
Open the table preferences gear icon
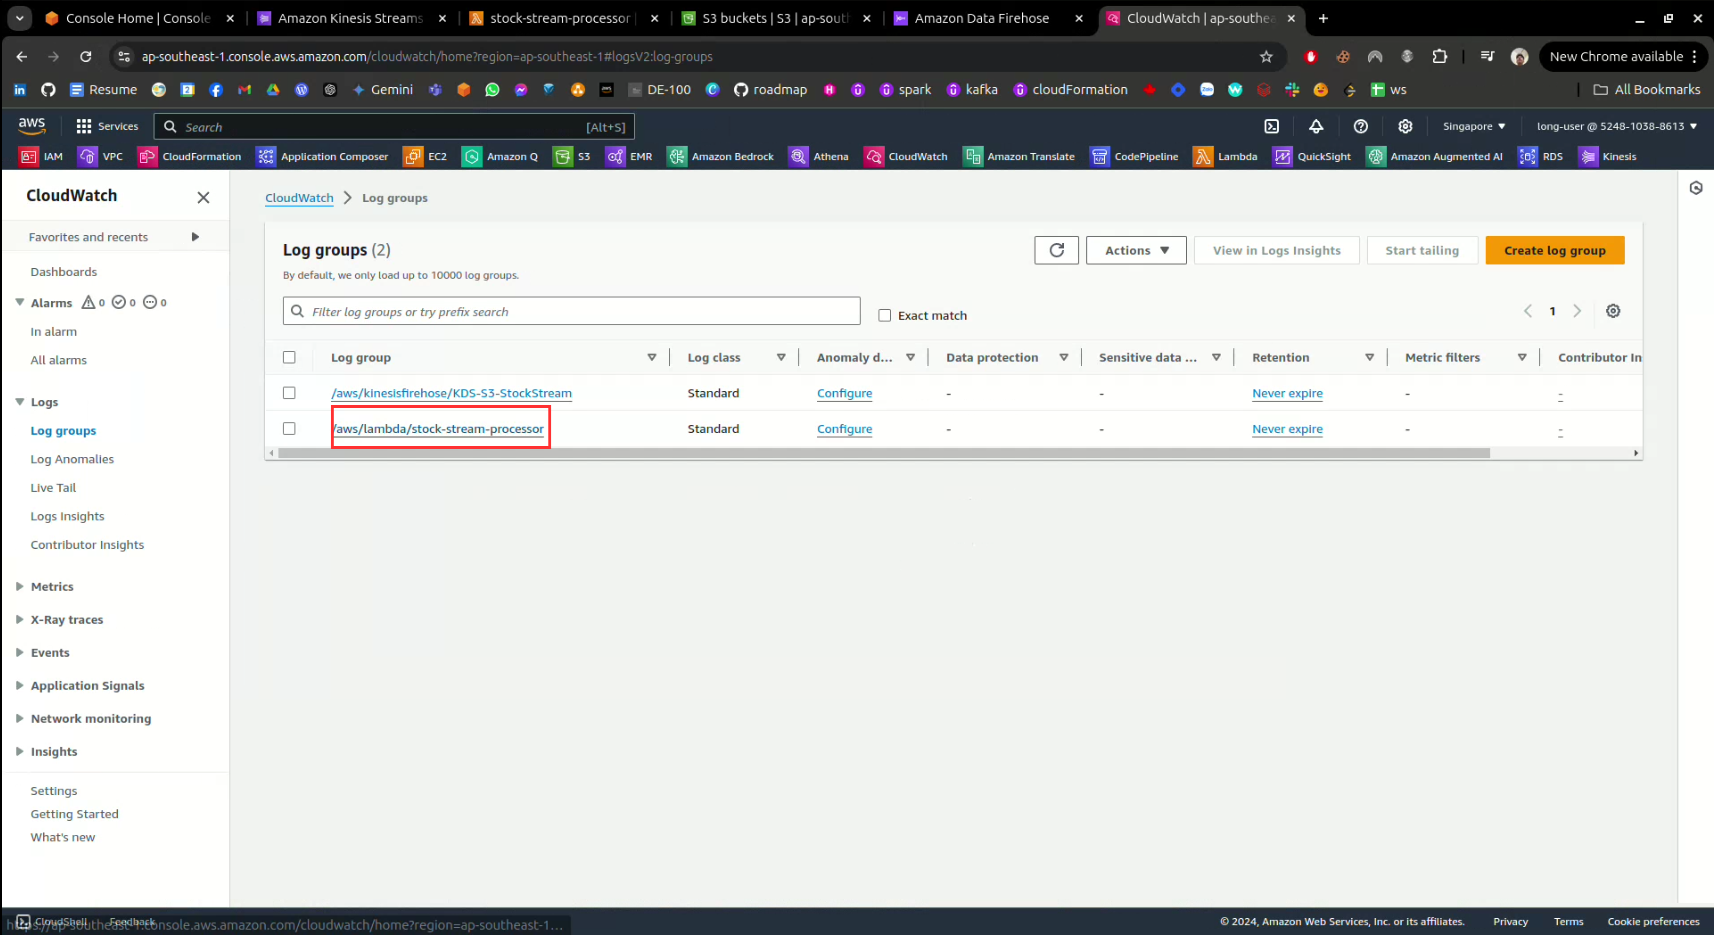click(x=1612, y=311)
